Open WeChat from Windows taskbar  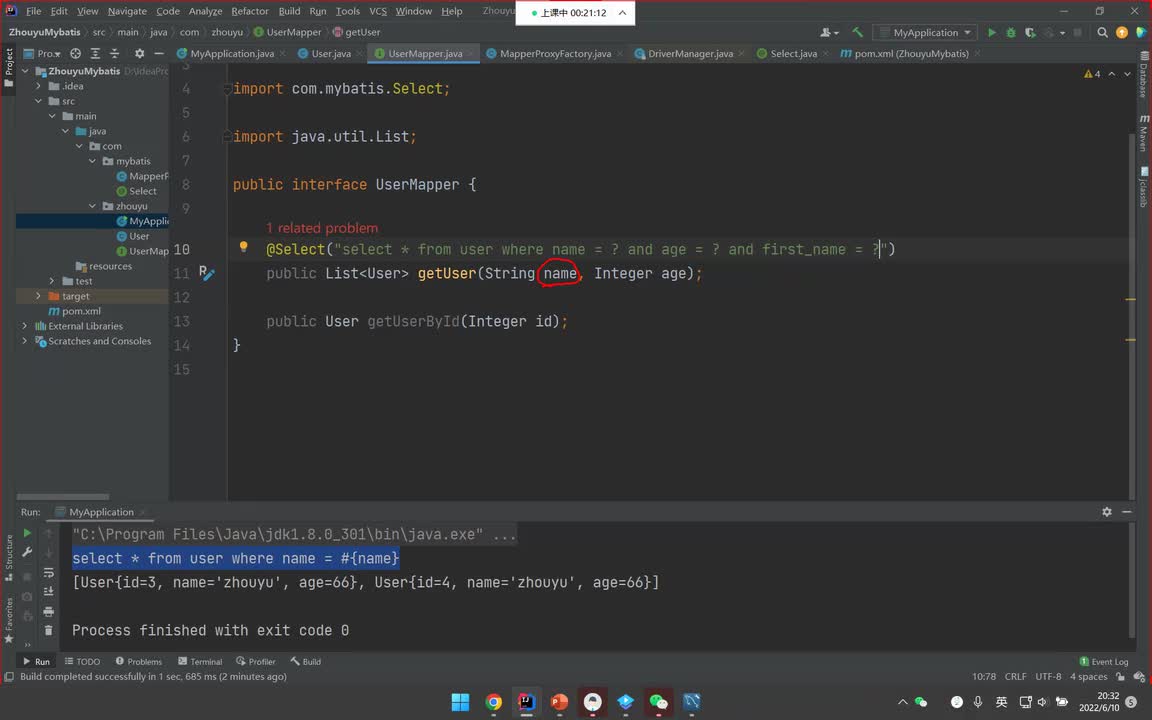pyautogui.click(x=658, y=702)
